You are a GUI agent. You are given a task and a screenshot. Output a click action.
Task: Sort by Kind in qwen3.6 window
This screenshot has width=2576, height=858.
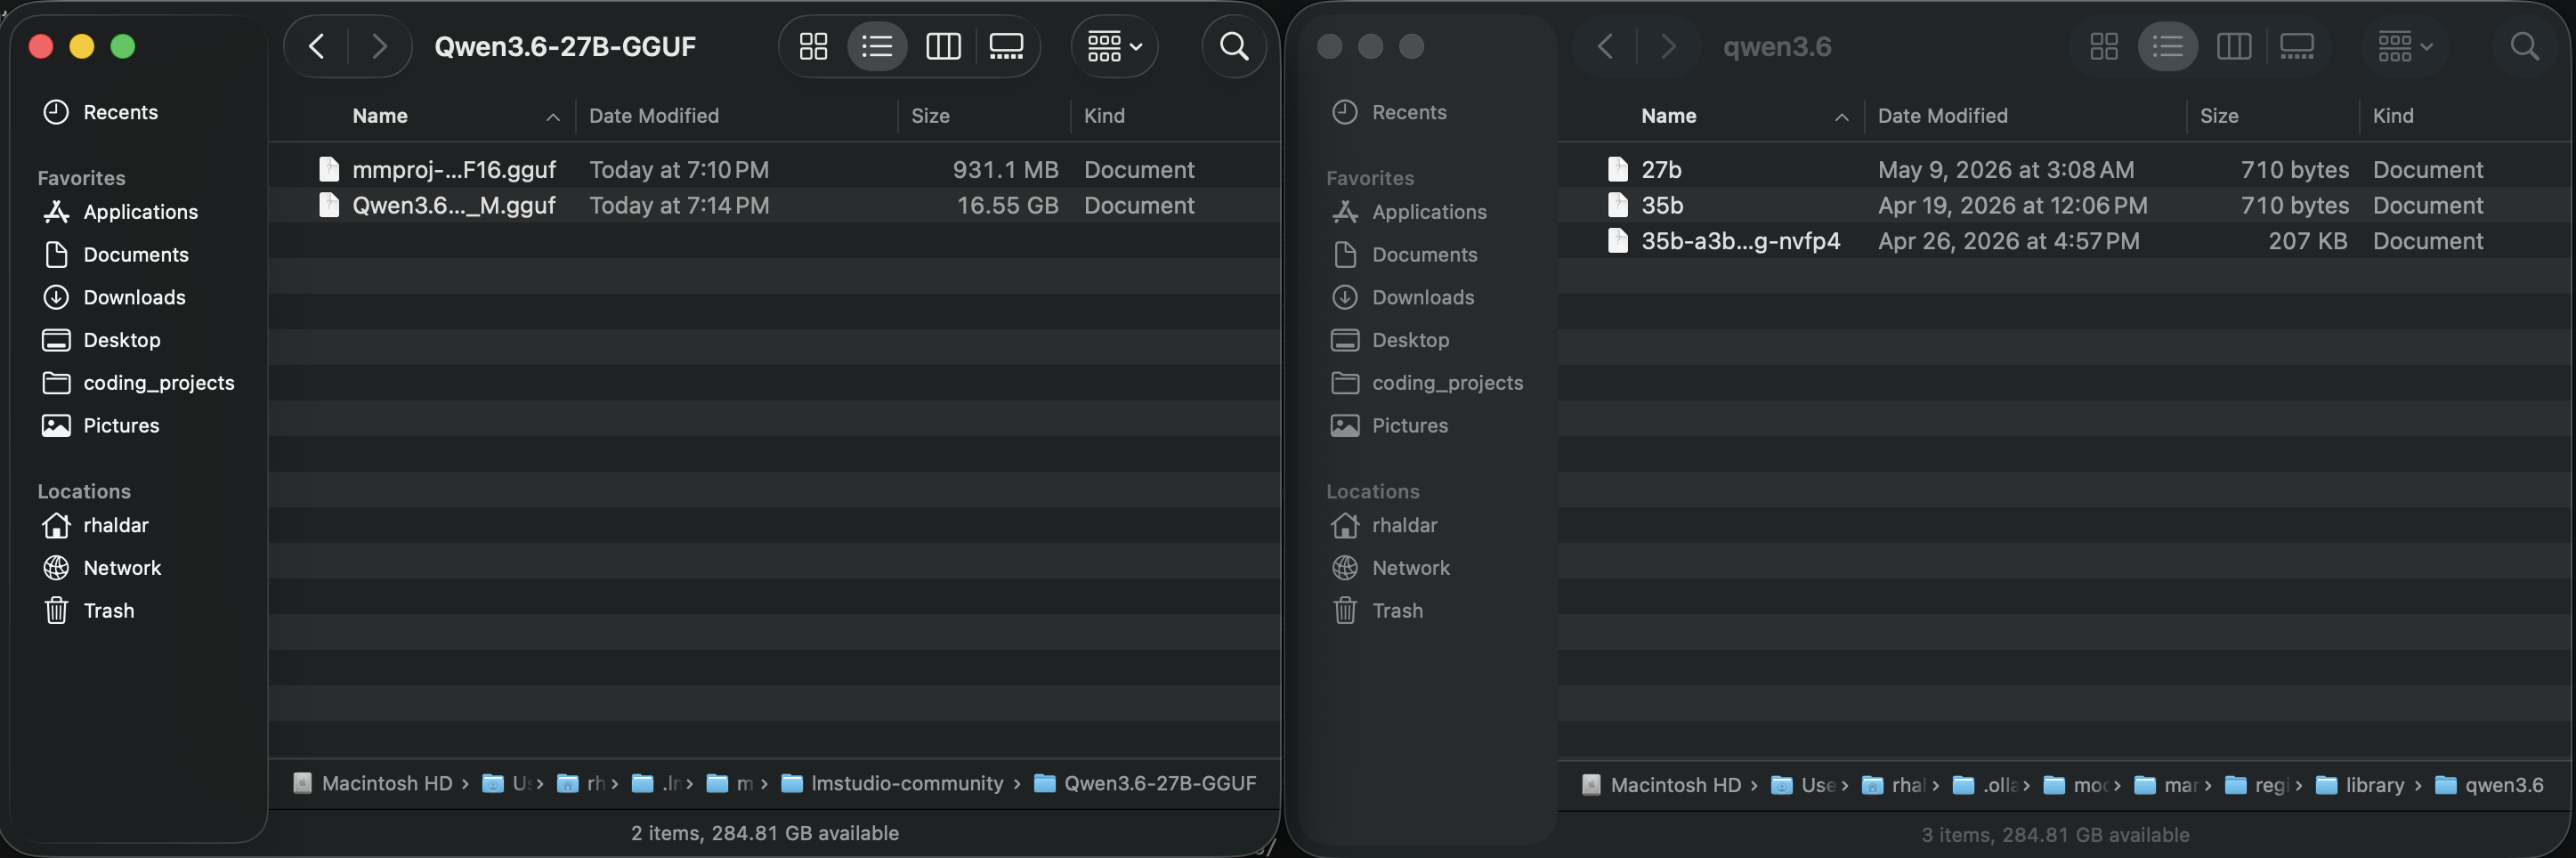tap(2393, 116)
